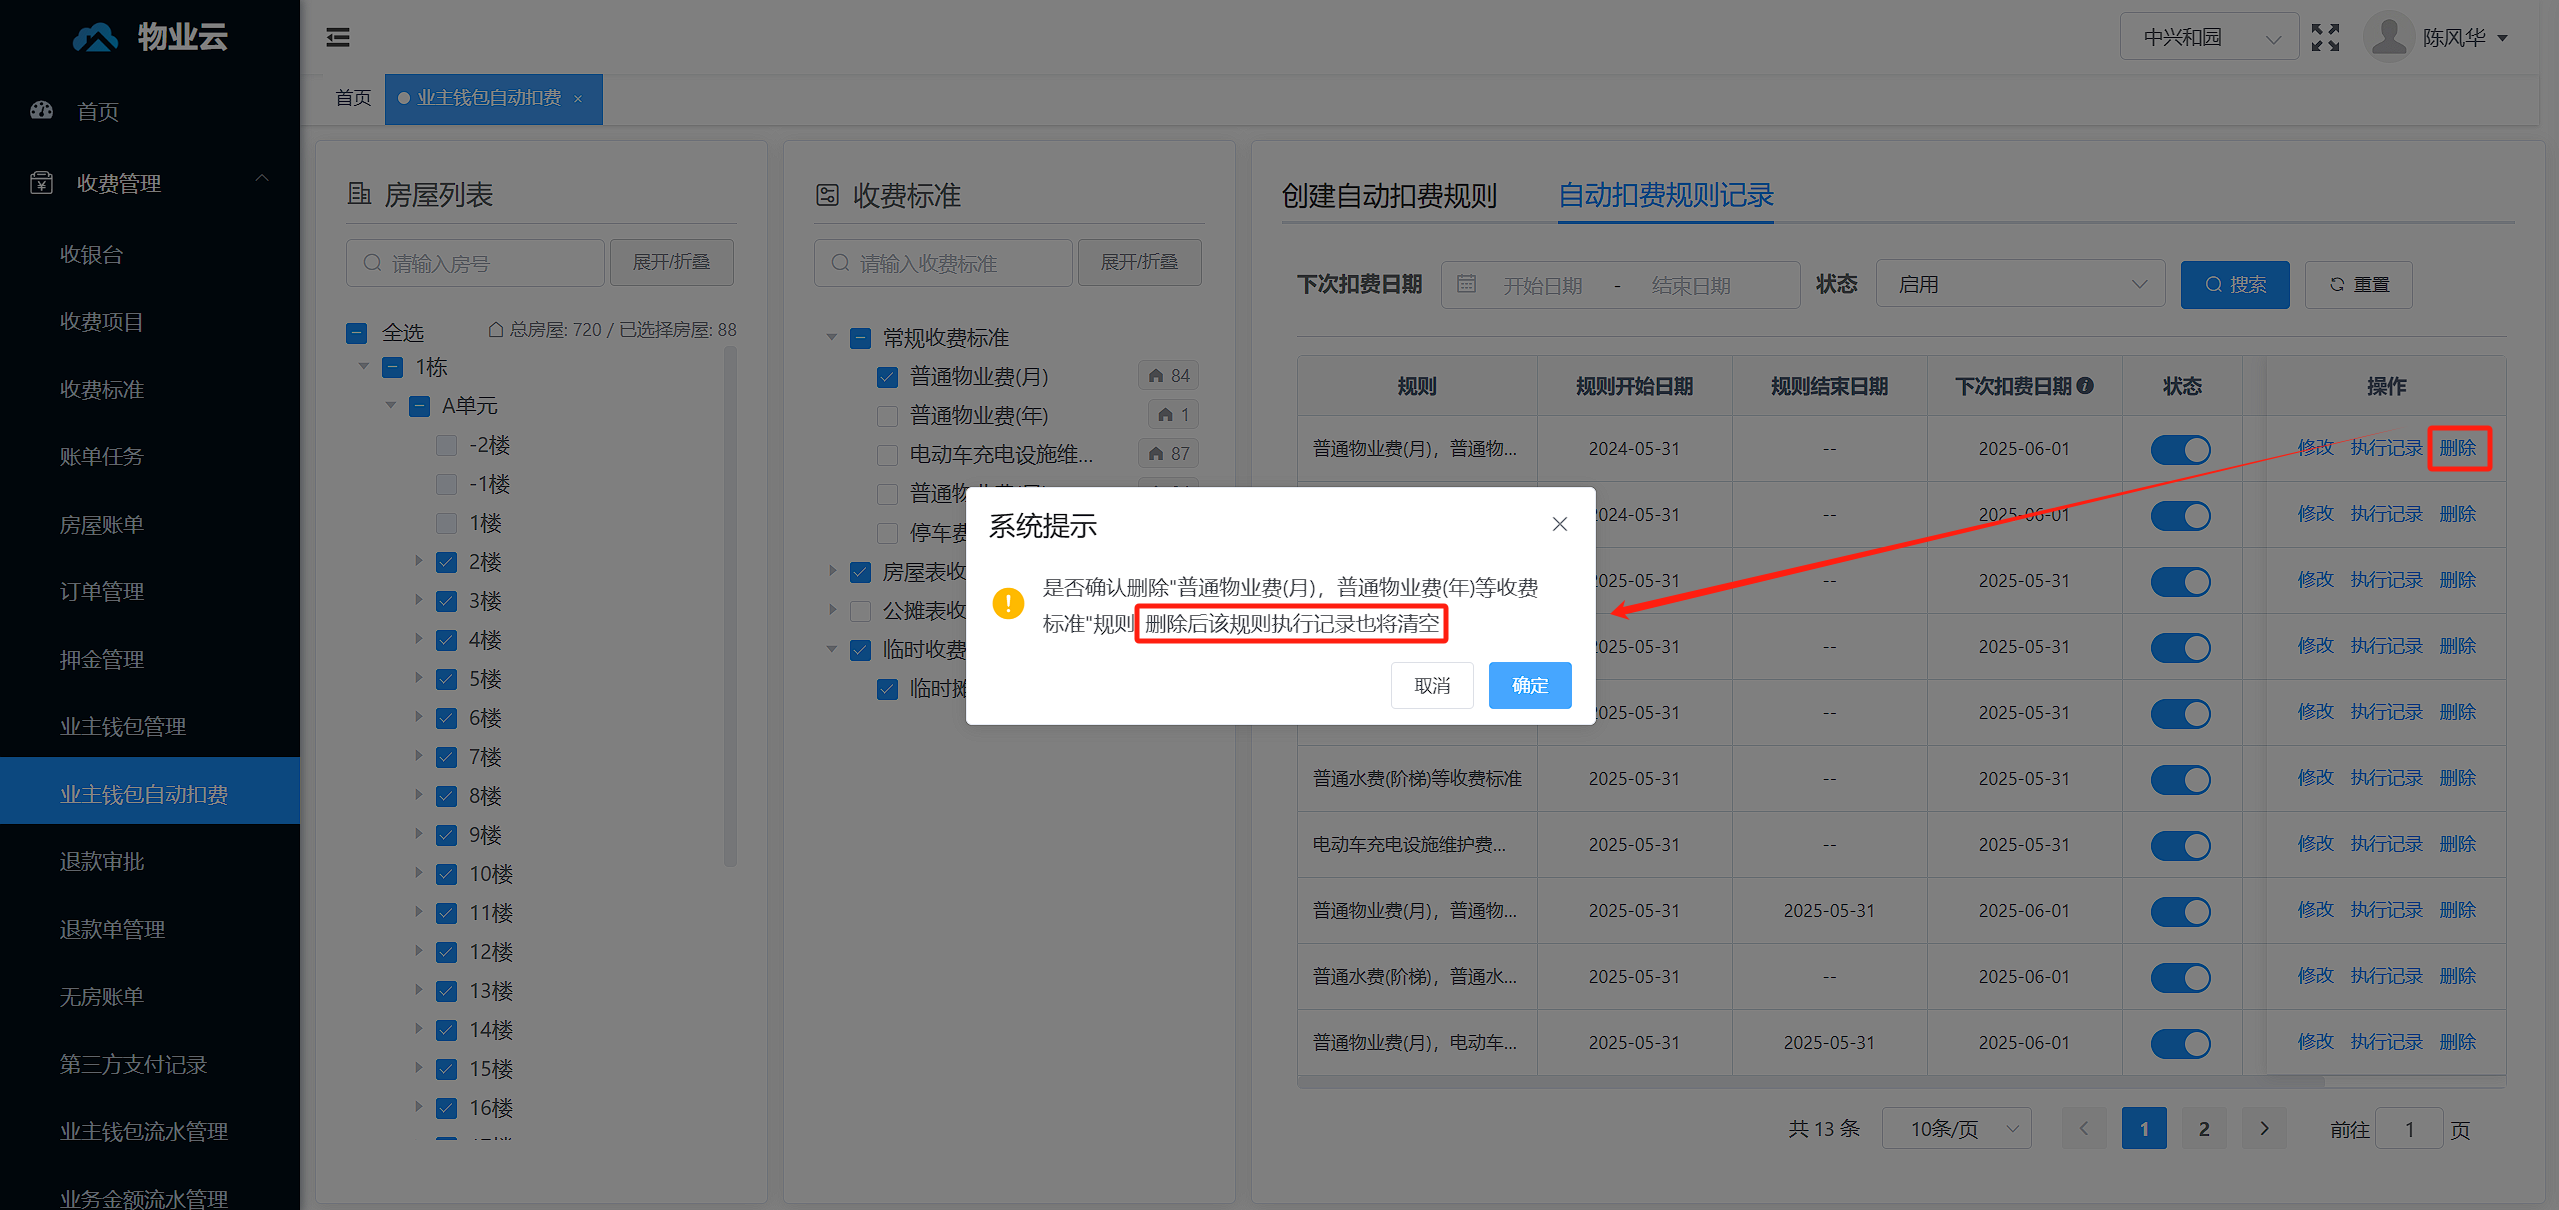The width and height of the screenshot is (2559, 1210).
Task: Click the warning icon in dialog
Action: point(1008,603)
